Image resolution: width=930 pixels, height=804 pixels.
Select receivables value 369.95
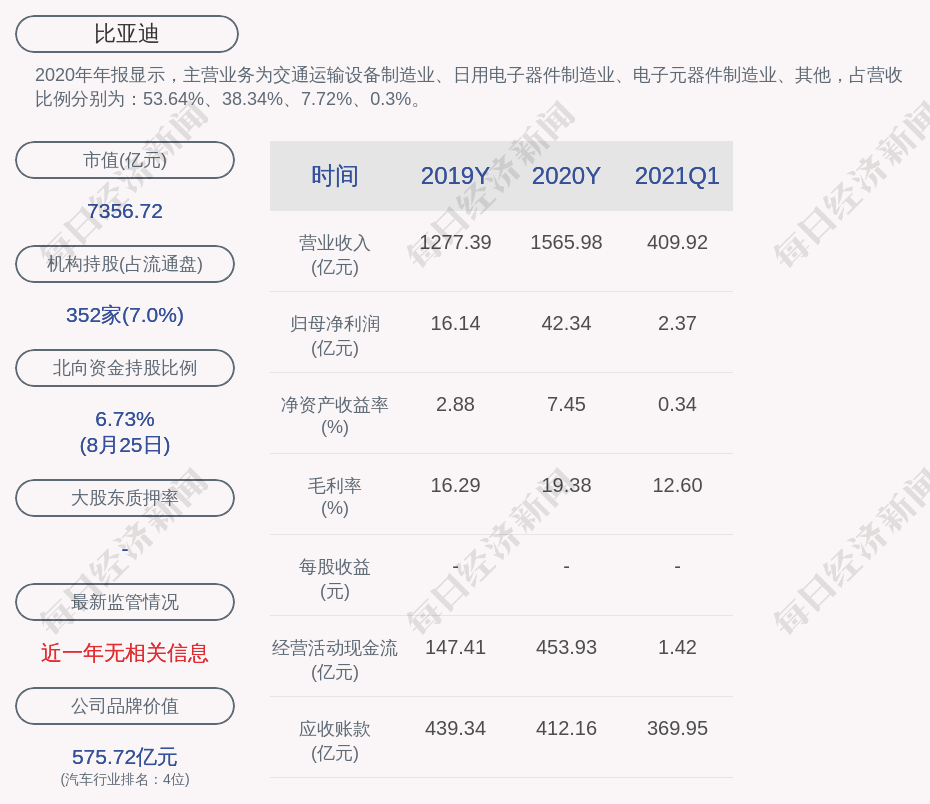click(x=677, y=728)
